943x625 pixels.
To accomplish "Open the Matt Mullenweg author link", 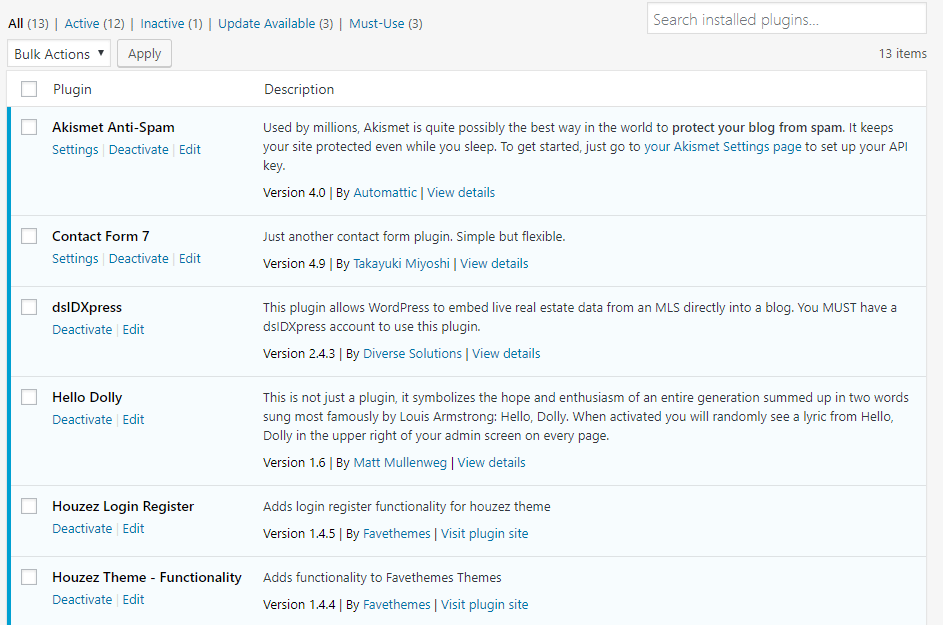I will click(x=400, y=463).
